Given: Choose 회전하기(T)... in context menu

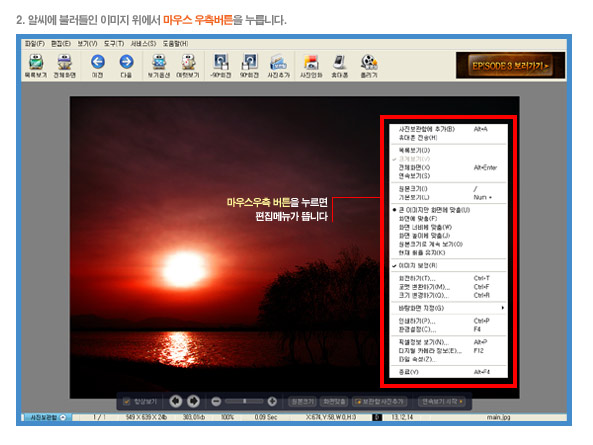Looking at the screenshot, I should [x=448, y=278].
